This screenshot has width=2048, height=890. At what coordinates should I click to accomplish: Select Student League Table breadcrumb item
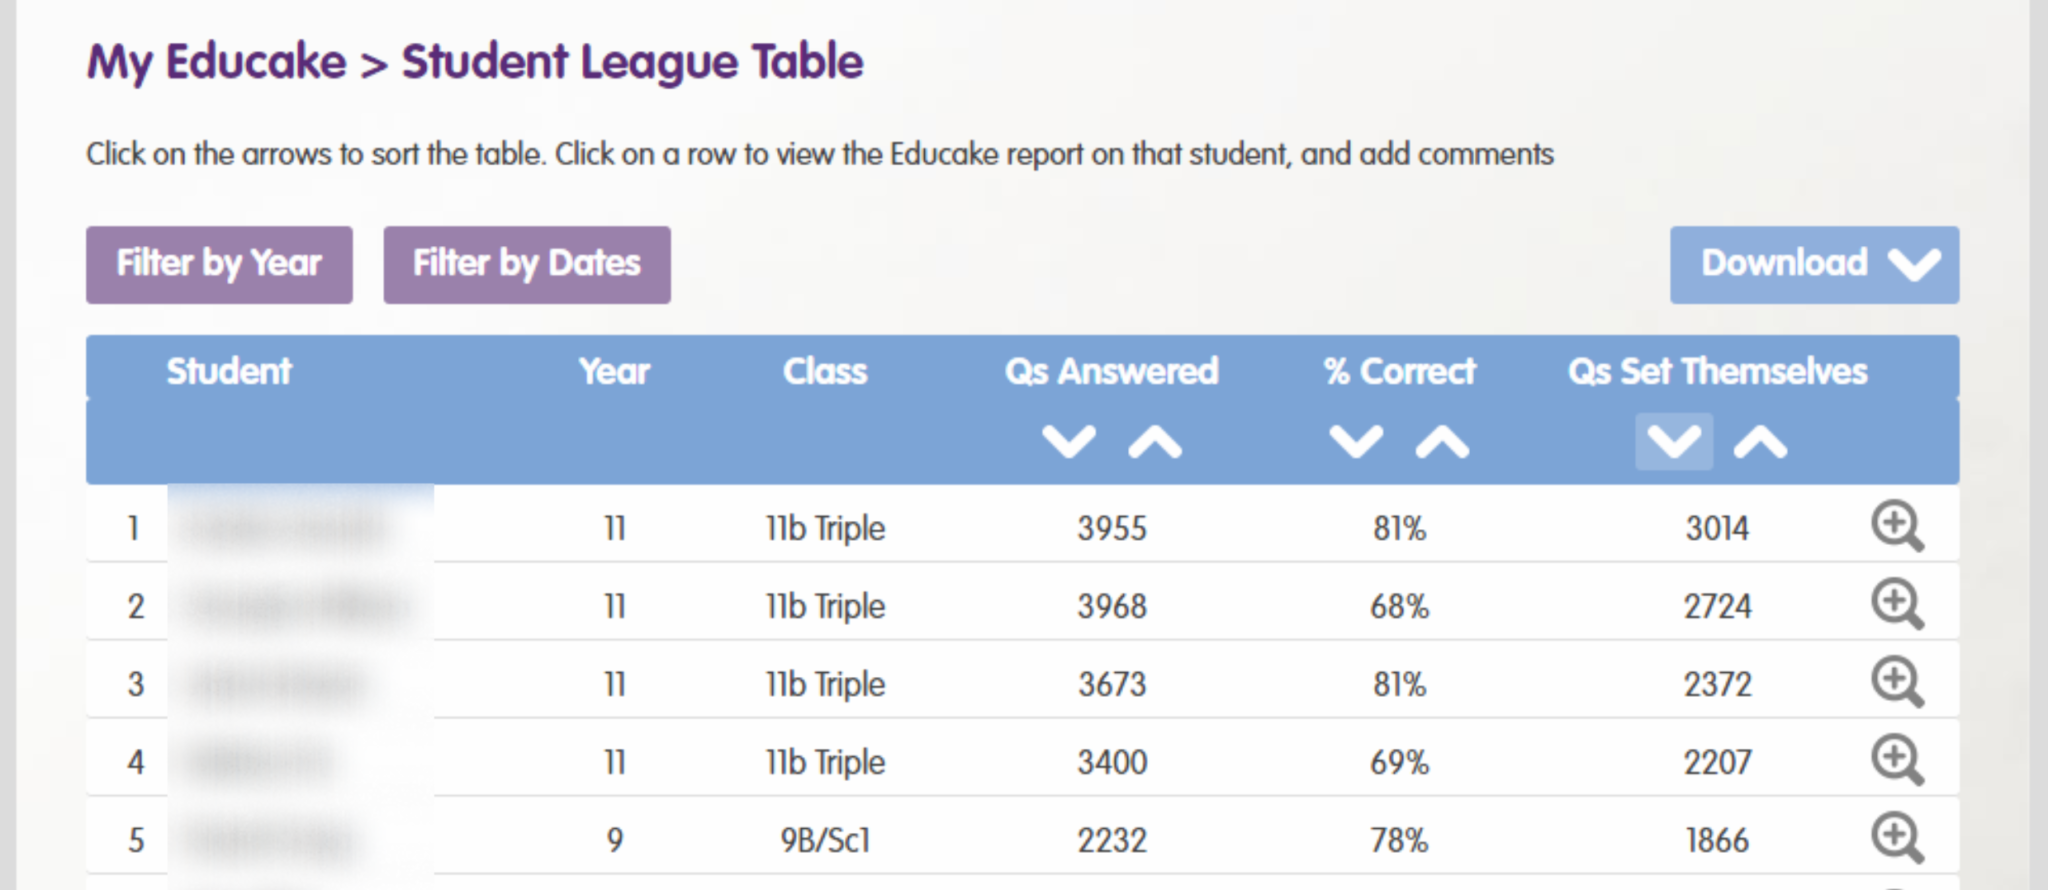tap(630, 62)
